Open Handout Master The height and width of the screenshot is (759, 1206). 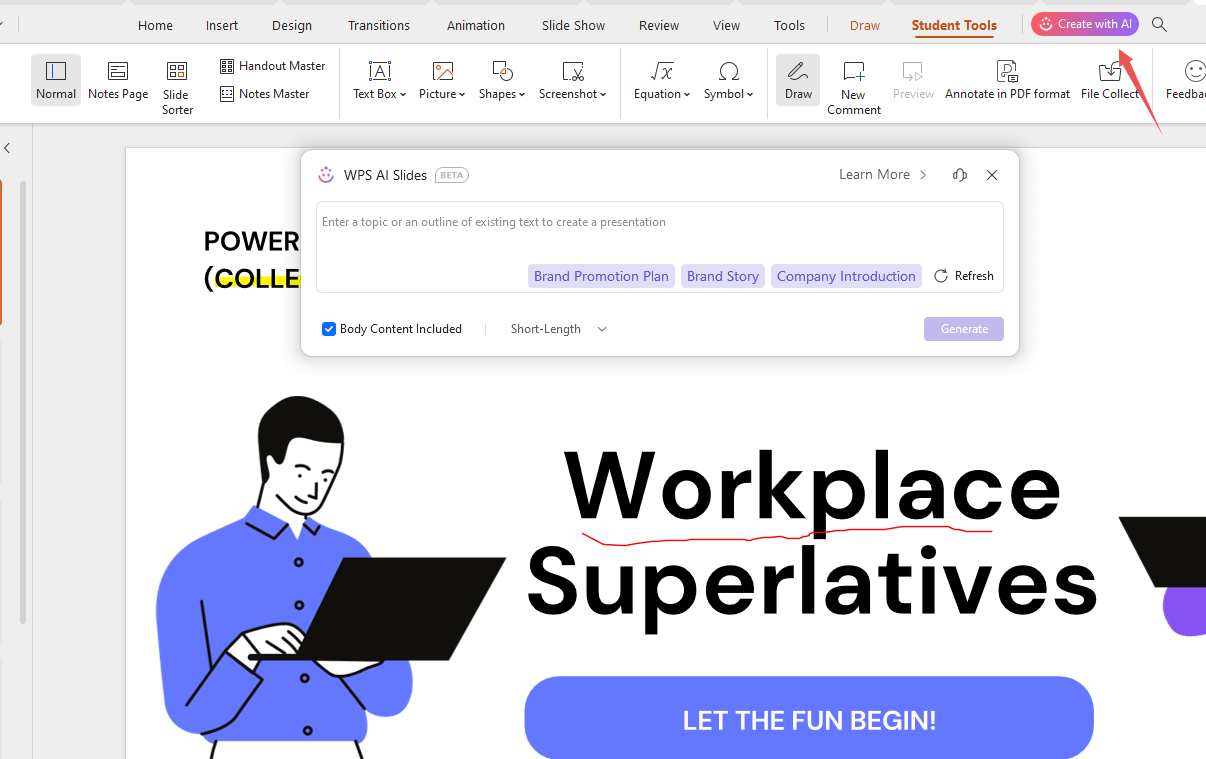click(x=272, y=66)
